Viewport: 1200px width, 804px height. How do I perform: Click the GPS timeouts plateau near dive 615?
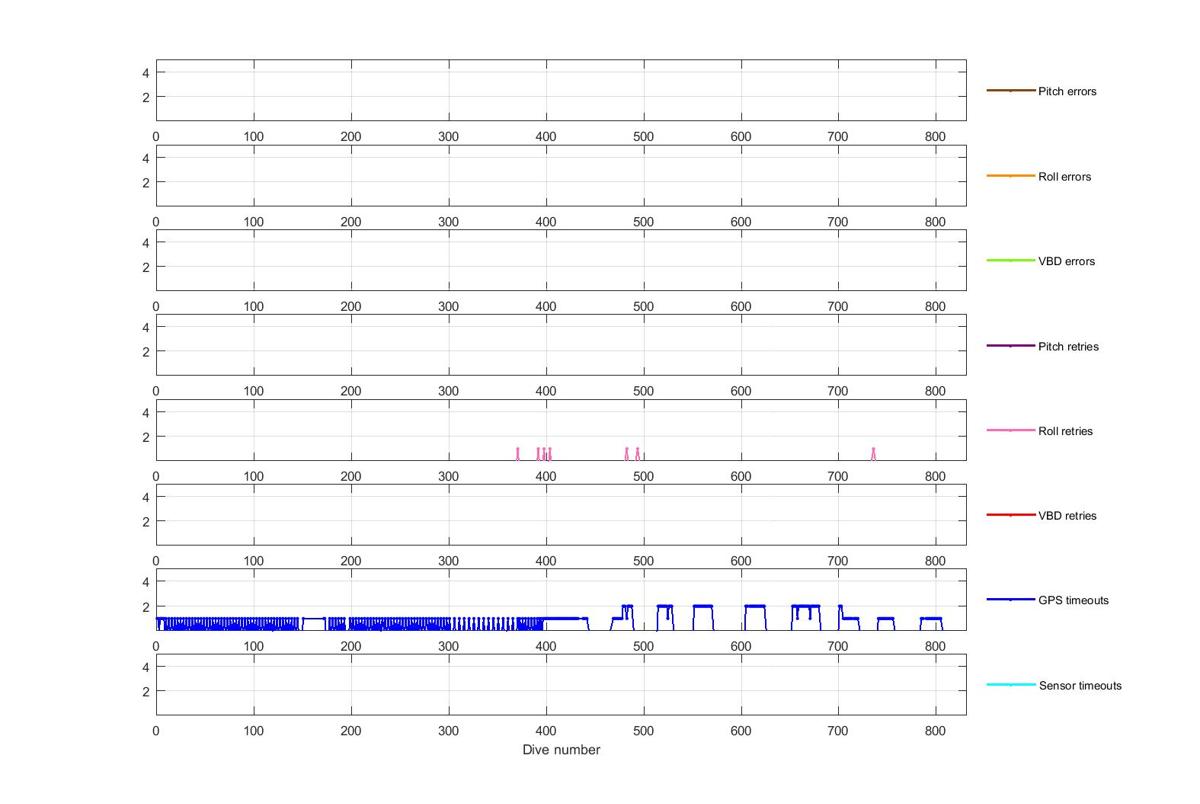(755, 606)
